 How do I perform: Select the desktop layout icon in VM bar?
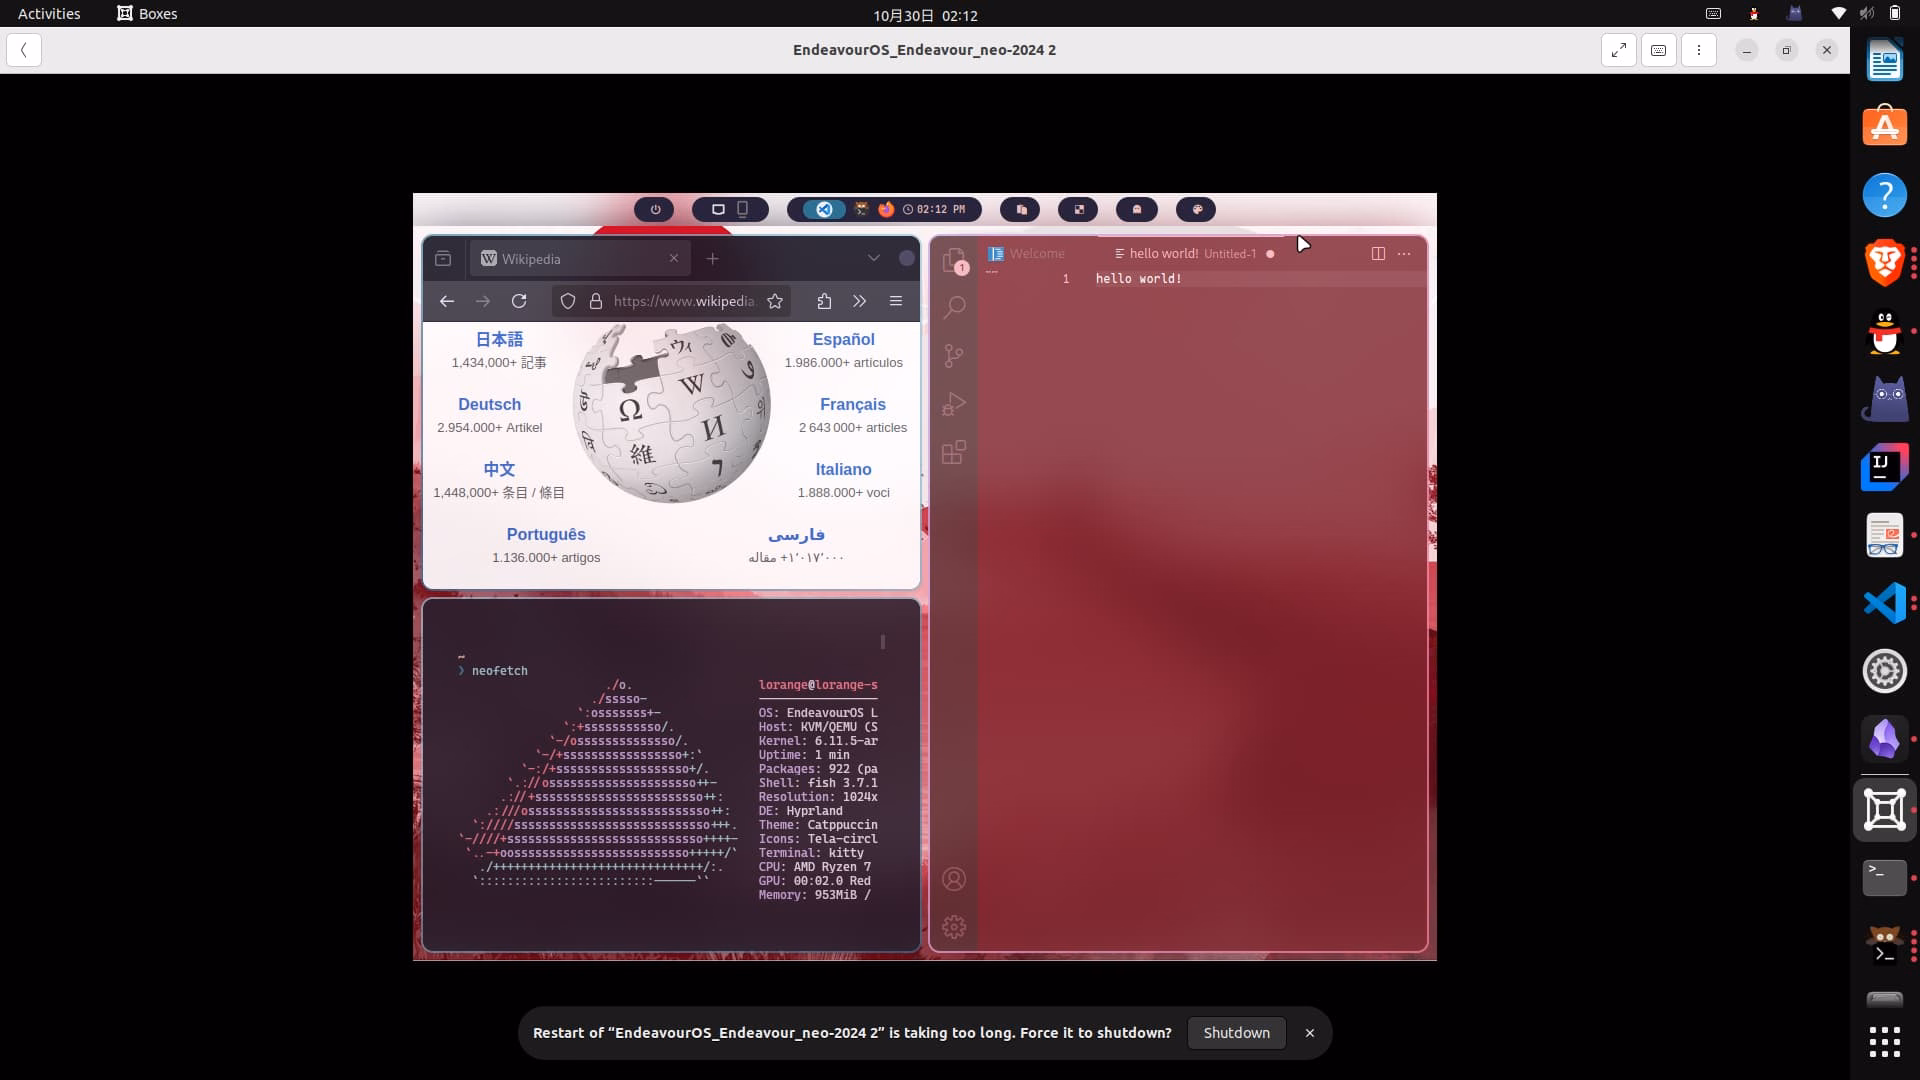click(718, 209)
